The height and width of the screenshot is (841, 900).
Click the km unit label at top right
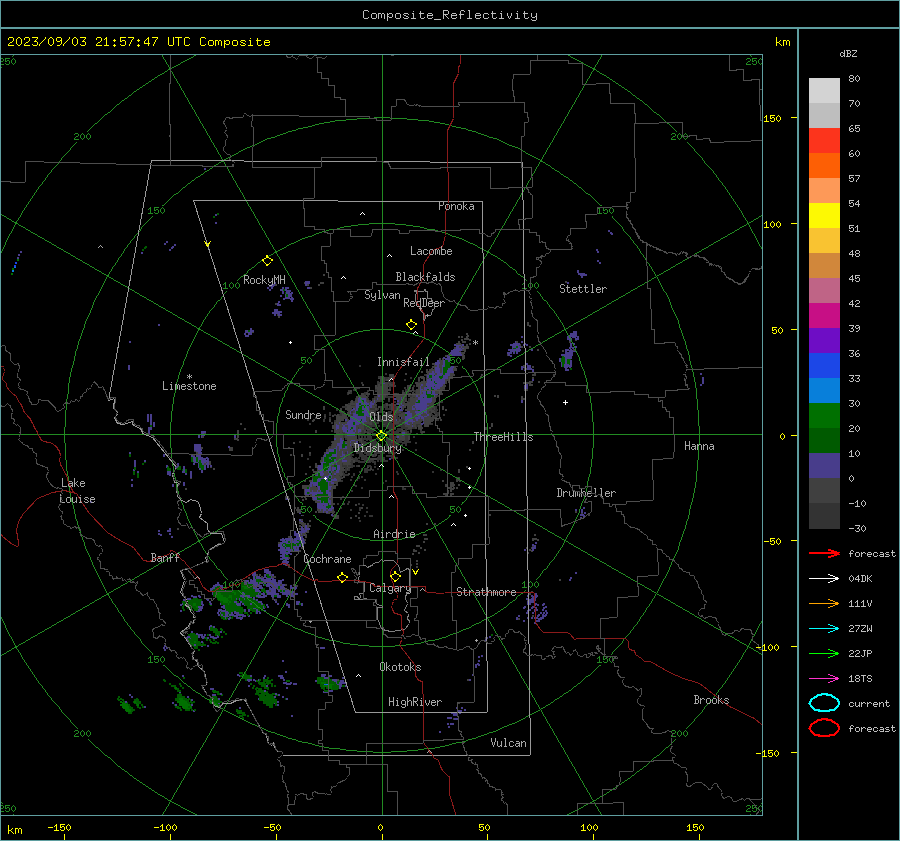coord(782,42)
